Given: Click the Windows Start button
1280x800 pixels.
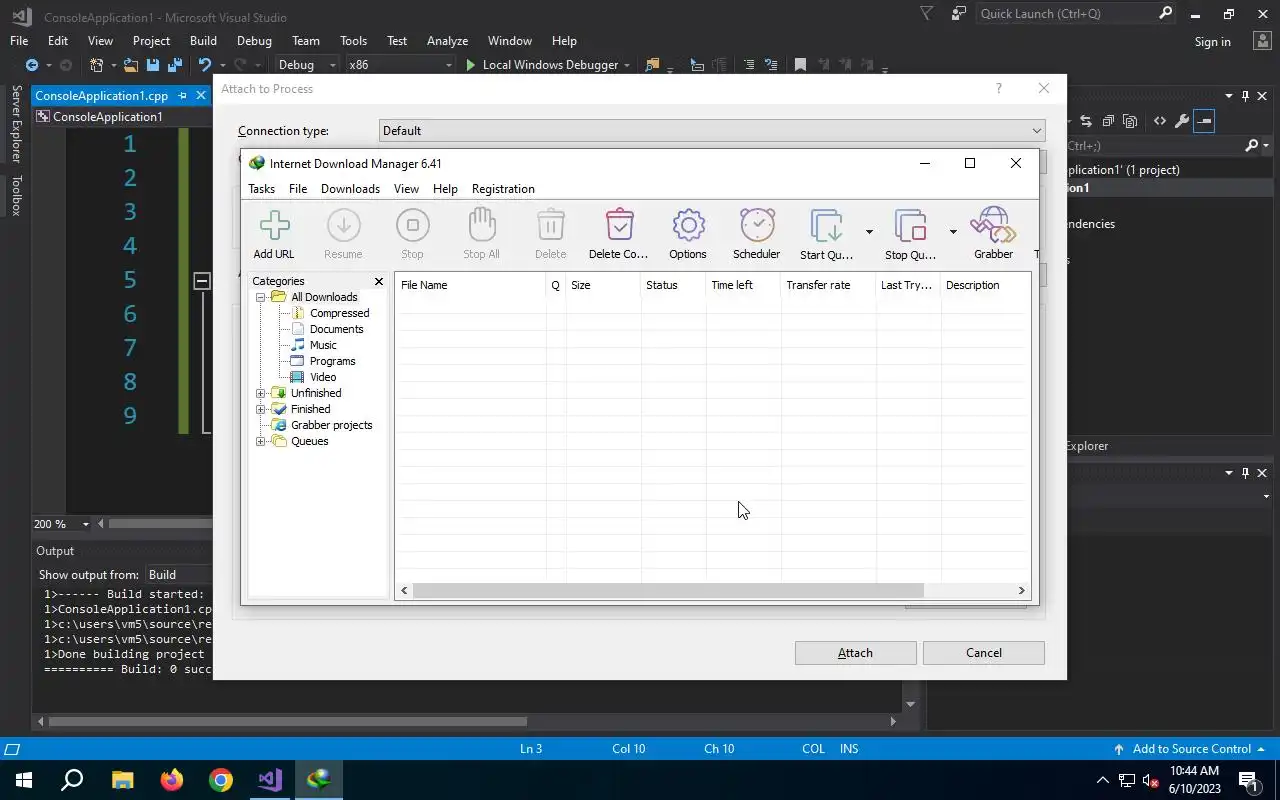Looking at the screenshot, I should point(24,780).
